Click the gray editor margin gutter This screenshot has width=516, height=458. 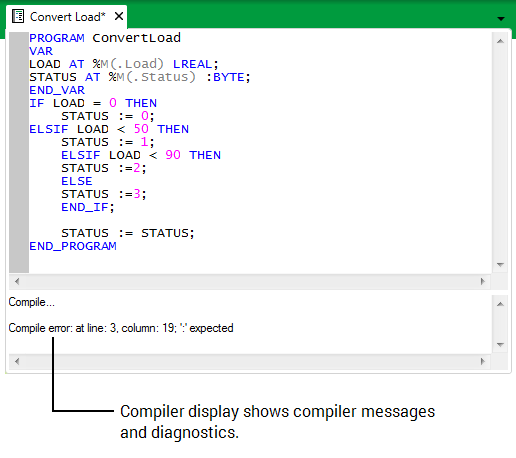click(x=19, y=153)
